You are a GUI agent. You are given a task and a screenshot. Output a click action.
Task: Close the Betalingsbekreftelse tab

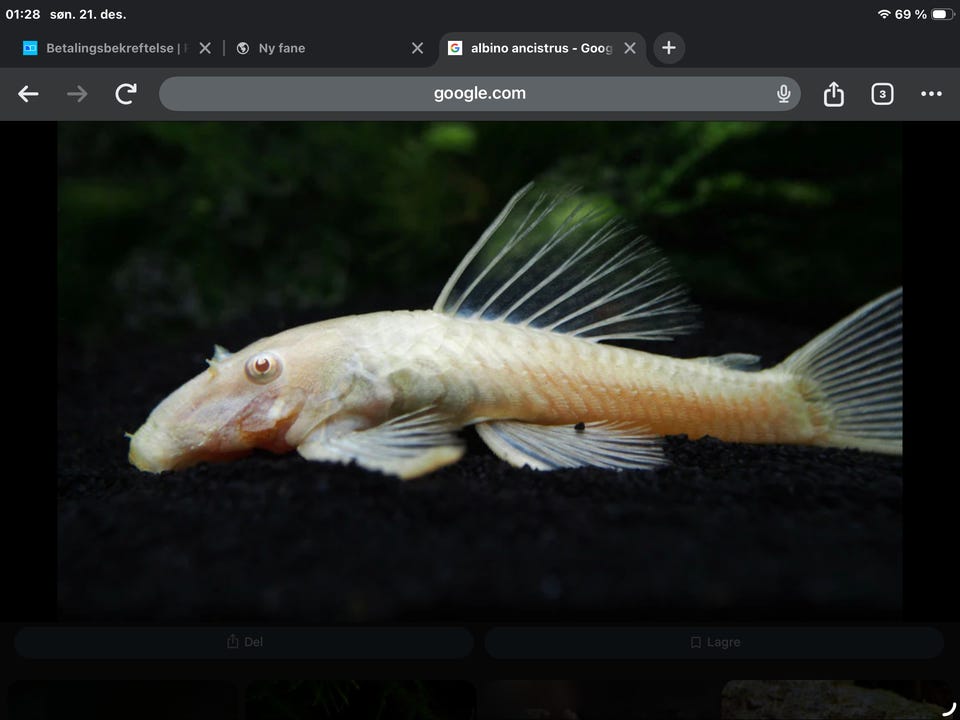pyautogui.click(x=205, y=48)
